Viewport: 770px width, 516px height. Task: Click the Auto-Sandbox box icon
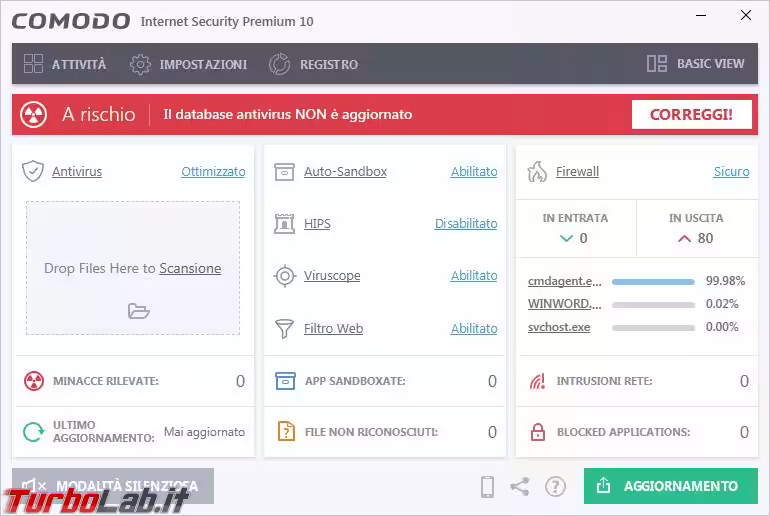[x=285, y=171]
